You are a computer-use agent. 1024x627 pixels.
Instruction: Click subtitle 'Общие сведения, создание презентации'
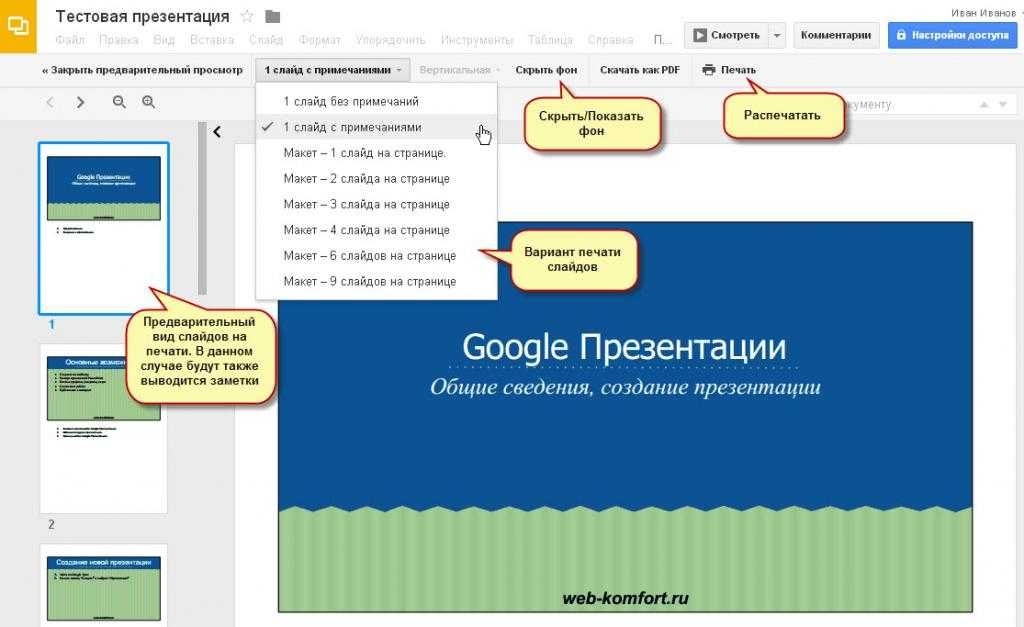click(625, 387)
